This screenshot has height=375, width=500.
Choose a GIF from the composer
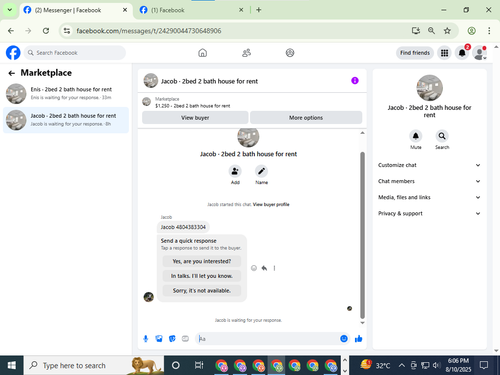(185, 339)
